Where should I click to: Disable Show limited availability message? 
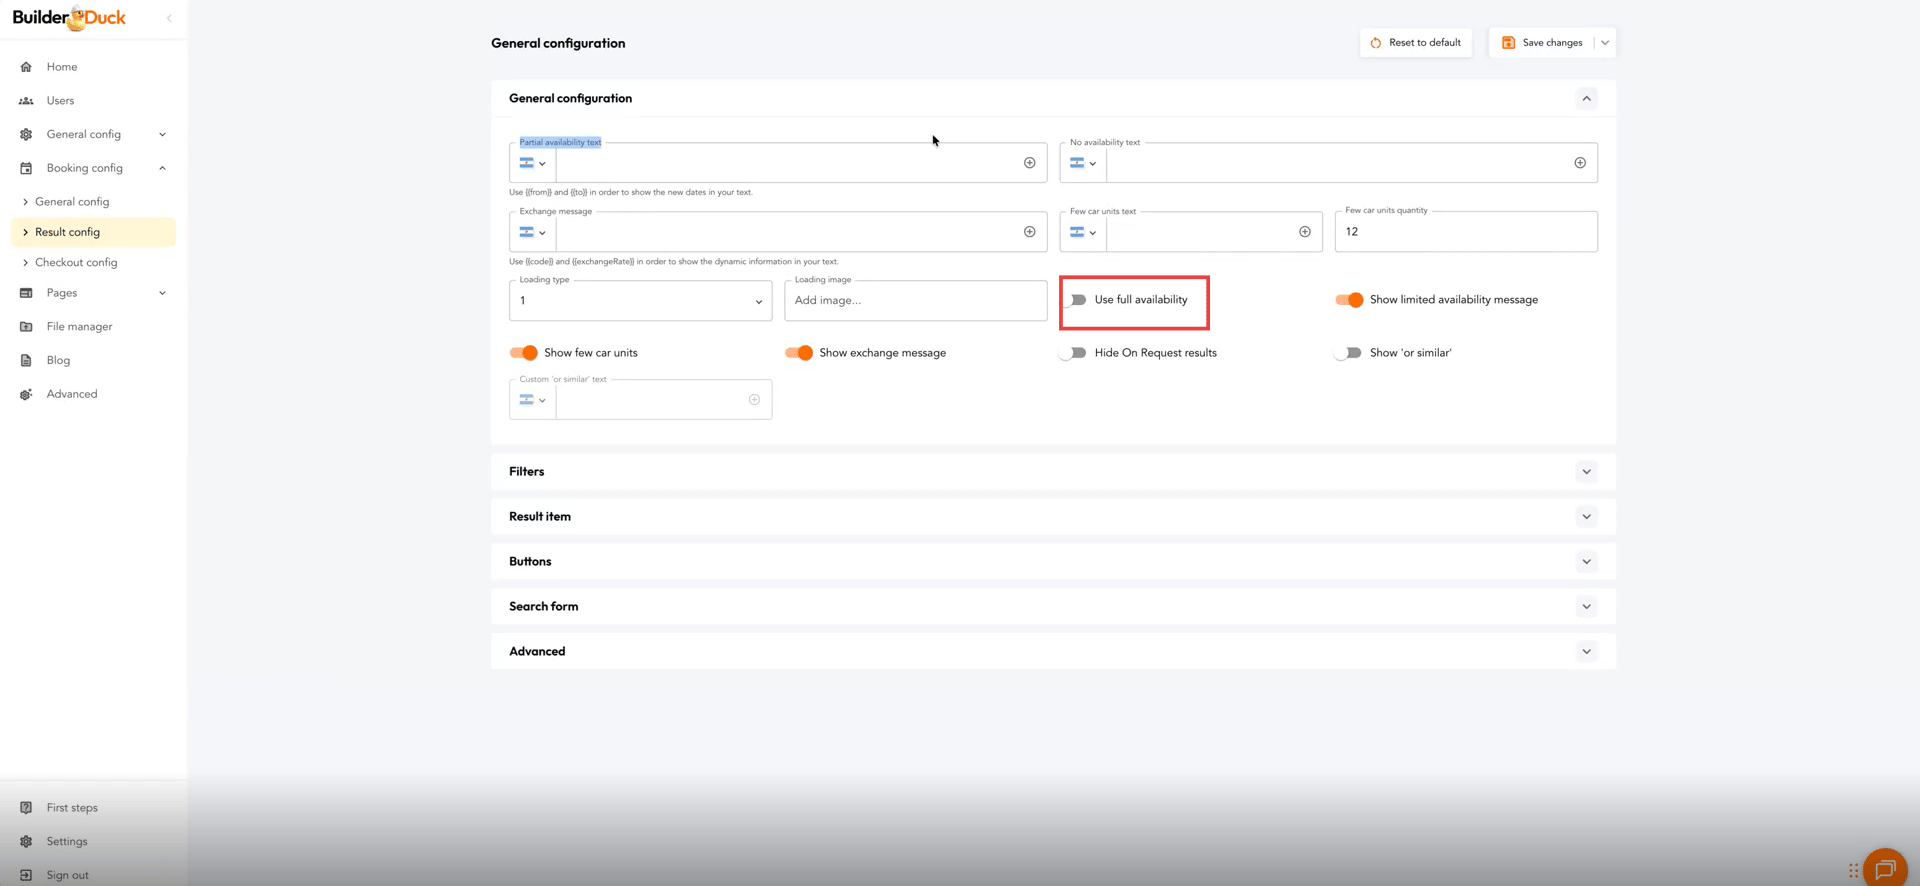(x=1349, y=300)
